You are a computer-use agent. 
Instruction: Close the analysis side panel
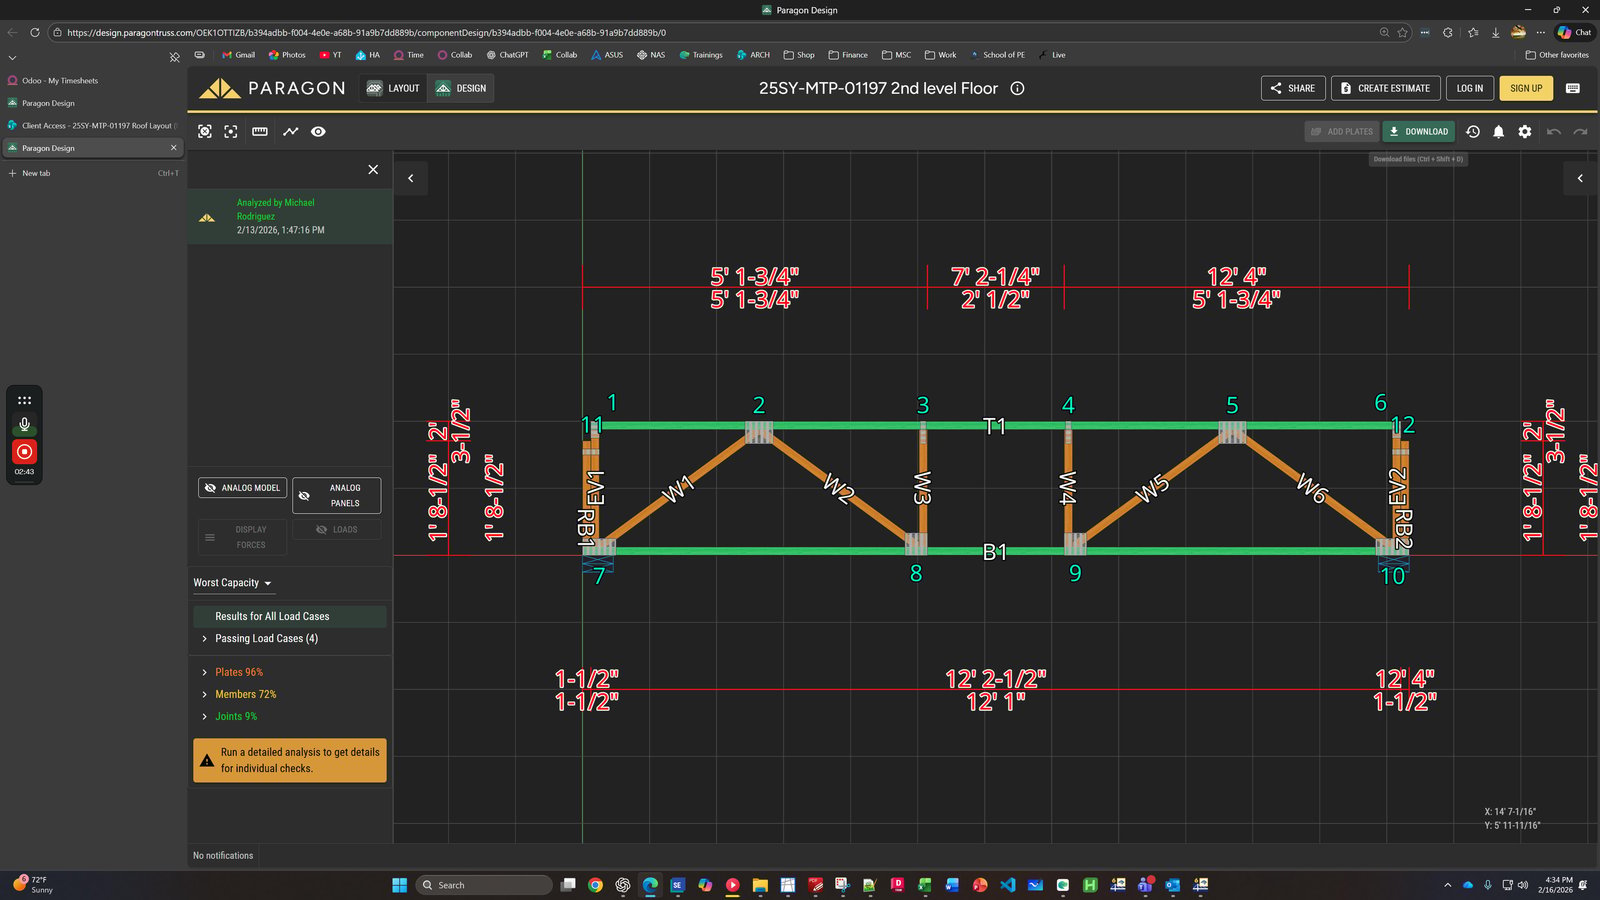click(x=373, y=170)
